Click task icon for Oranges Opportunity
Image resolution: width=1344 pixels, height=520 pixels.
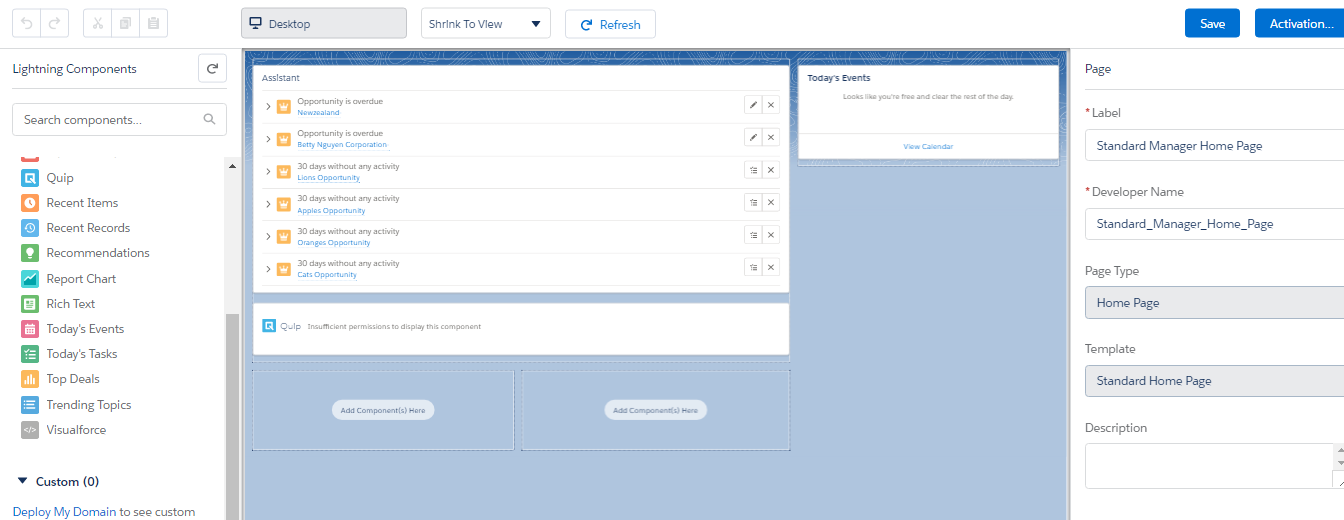[753, 235]
